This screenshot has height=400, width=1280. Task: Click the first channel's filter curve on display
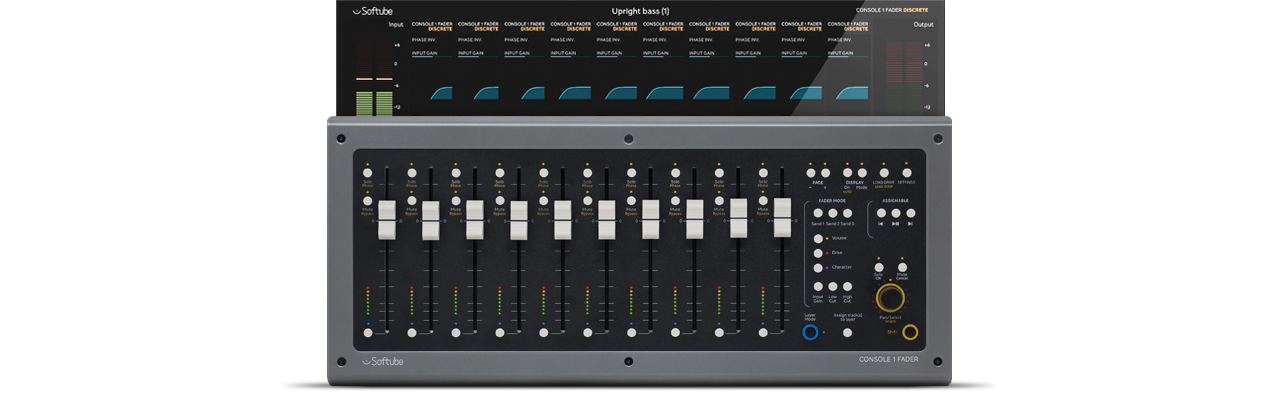click(441, 93)
